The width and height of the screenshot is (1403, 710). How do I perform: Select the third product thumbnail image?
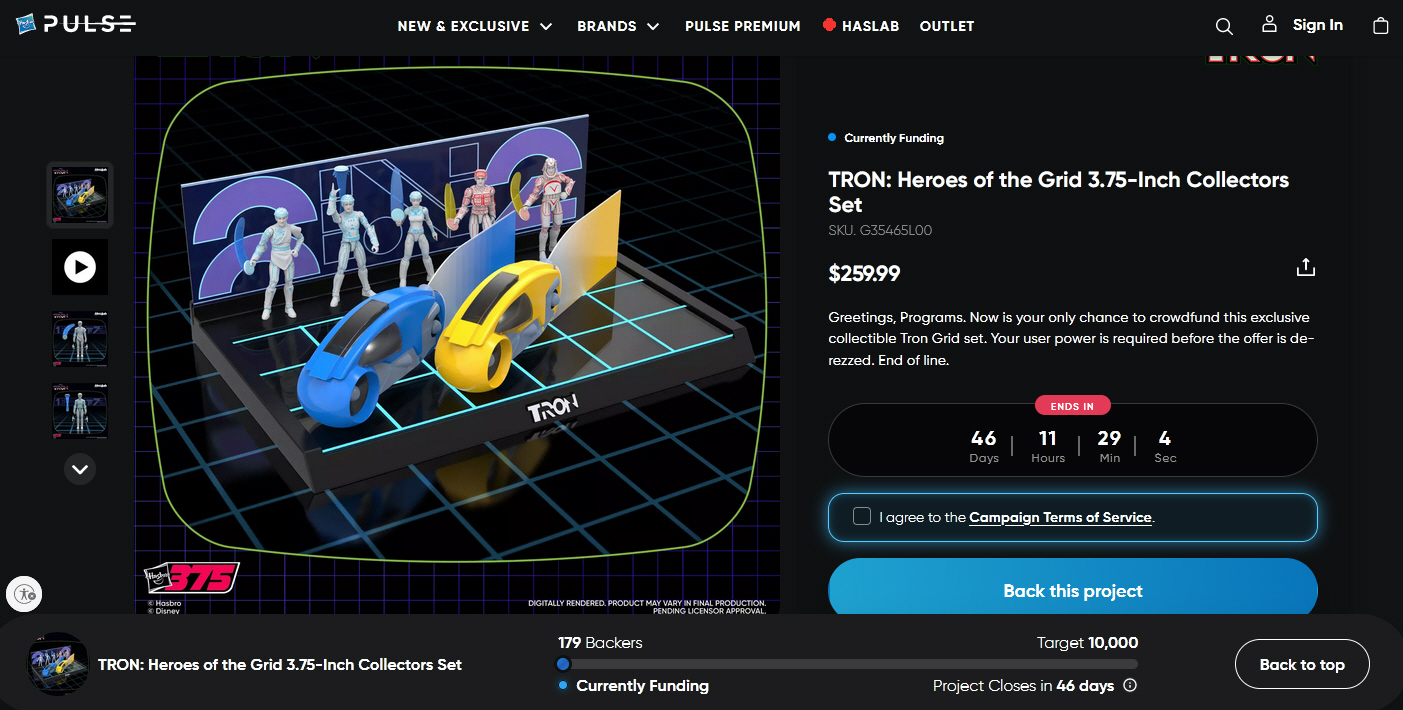coord(80,339)
